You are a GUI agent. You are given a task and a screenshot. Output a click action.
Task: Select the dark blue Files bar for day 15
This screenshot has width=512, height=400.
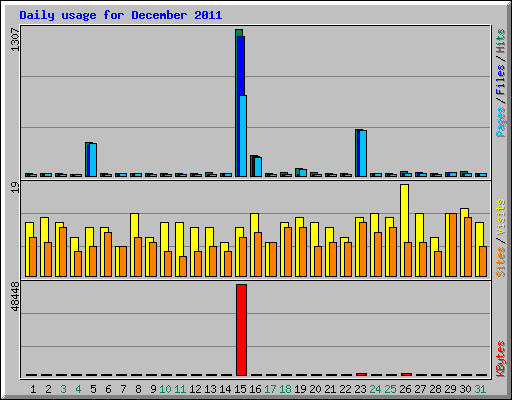[240, 66]
